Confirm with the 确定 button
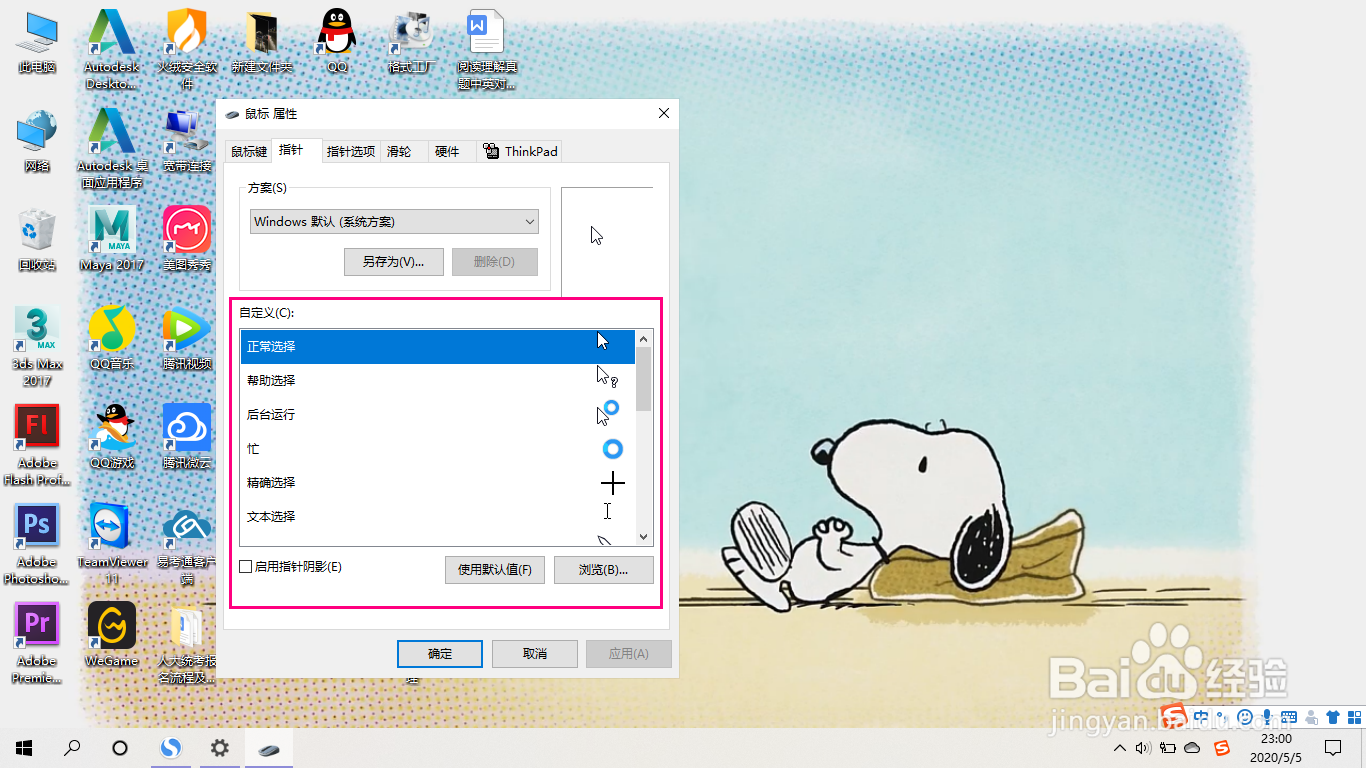 tap(440, 654)
